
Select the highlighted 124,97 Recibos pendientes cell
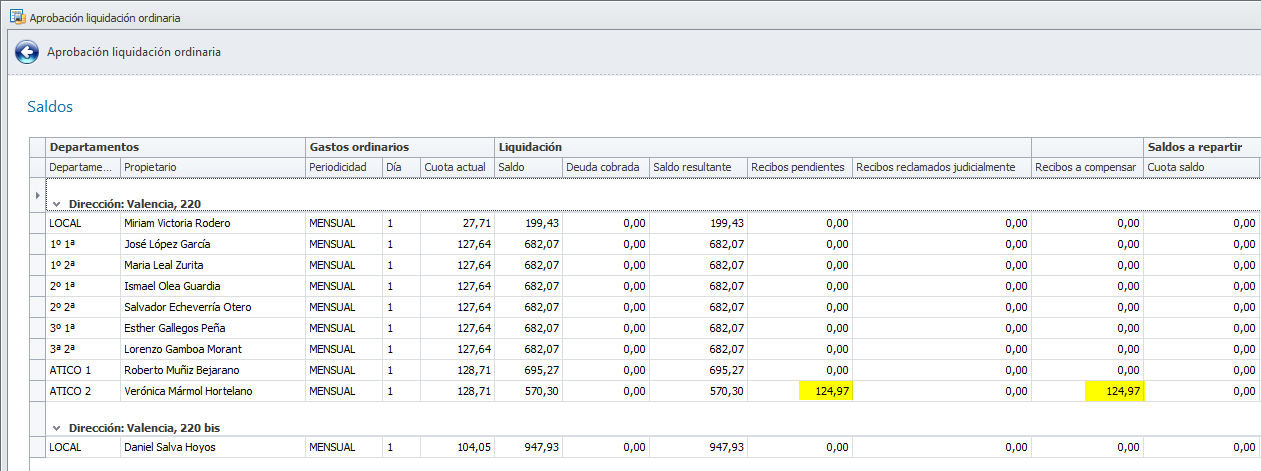tap(824, 391)
